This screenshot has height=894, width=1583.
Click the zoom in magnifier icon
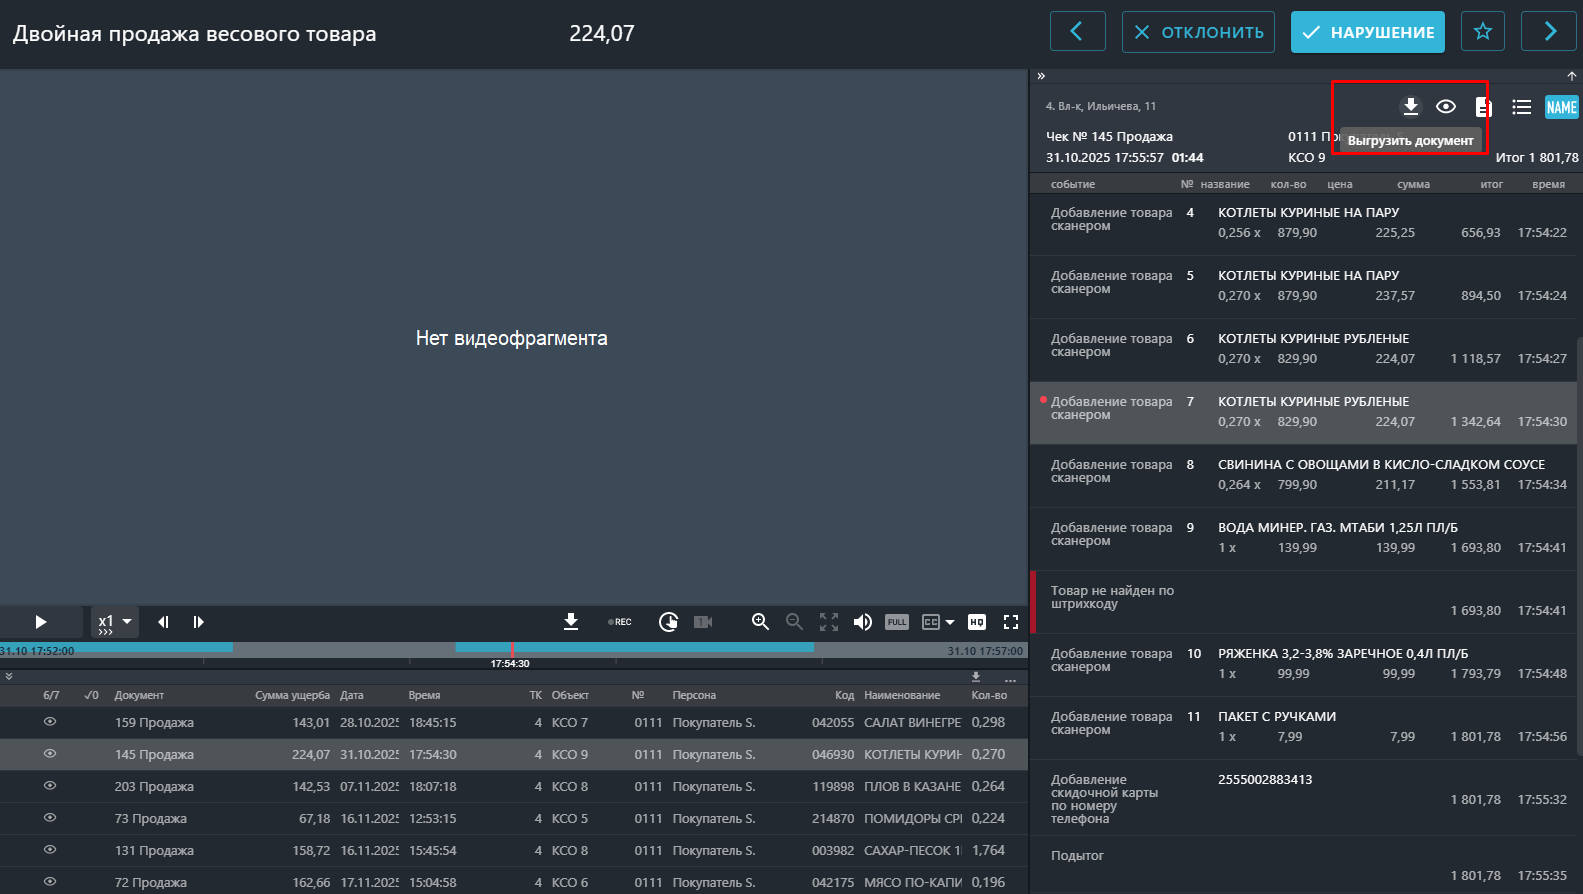point(760,622)
